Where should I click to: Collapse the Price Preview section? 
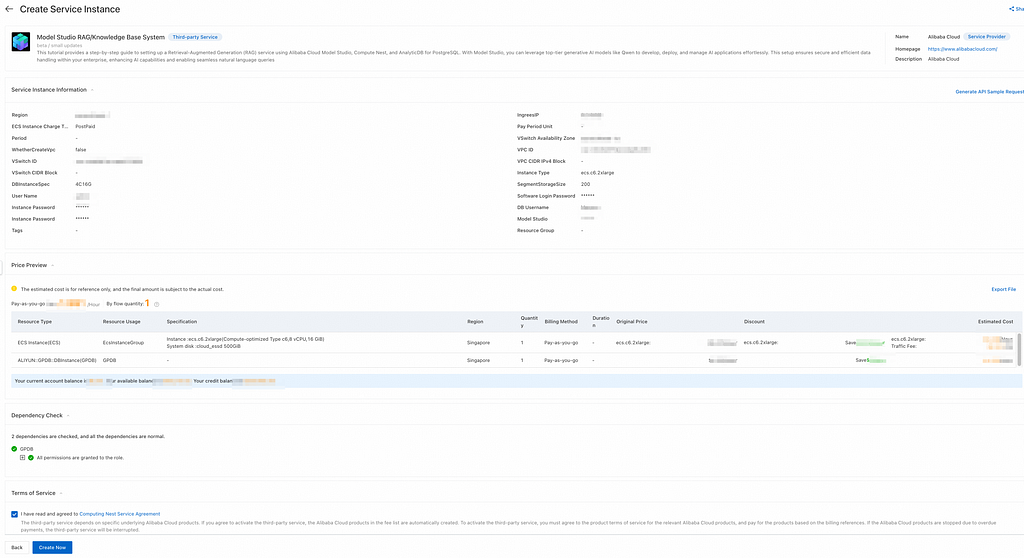(x=53, y=265)
